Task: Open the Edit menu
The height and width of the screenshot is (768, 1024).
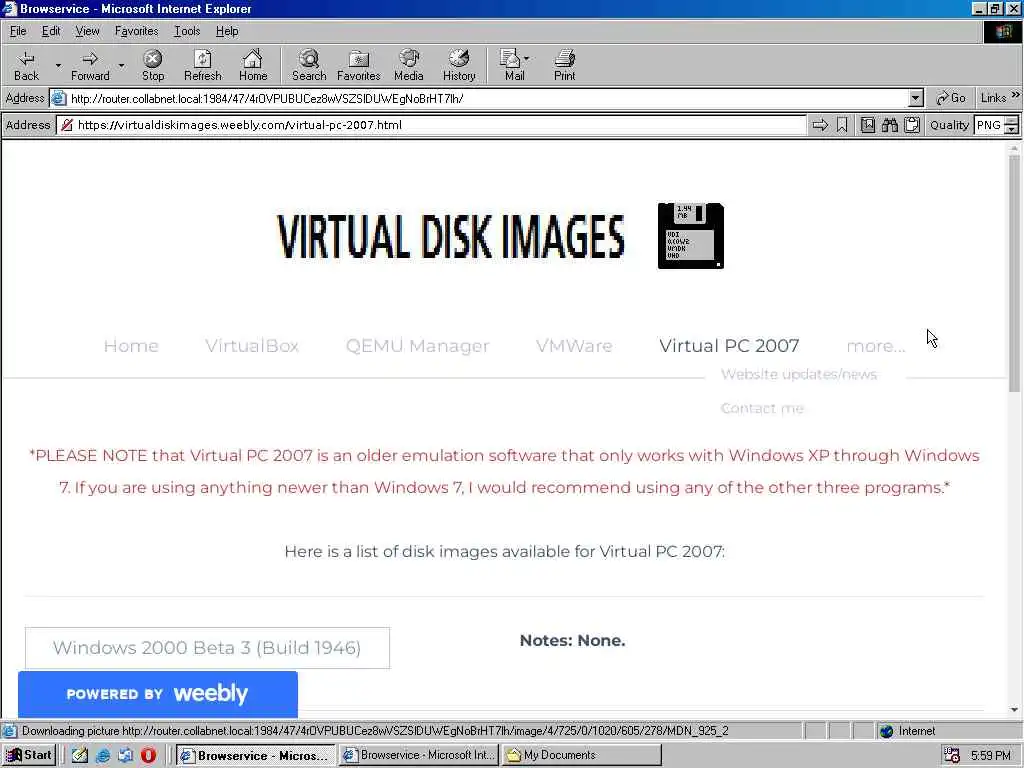Action: [x=51, y=31]
